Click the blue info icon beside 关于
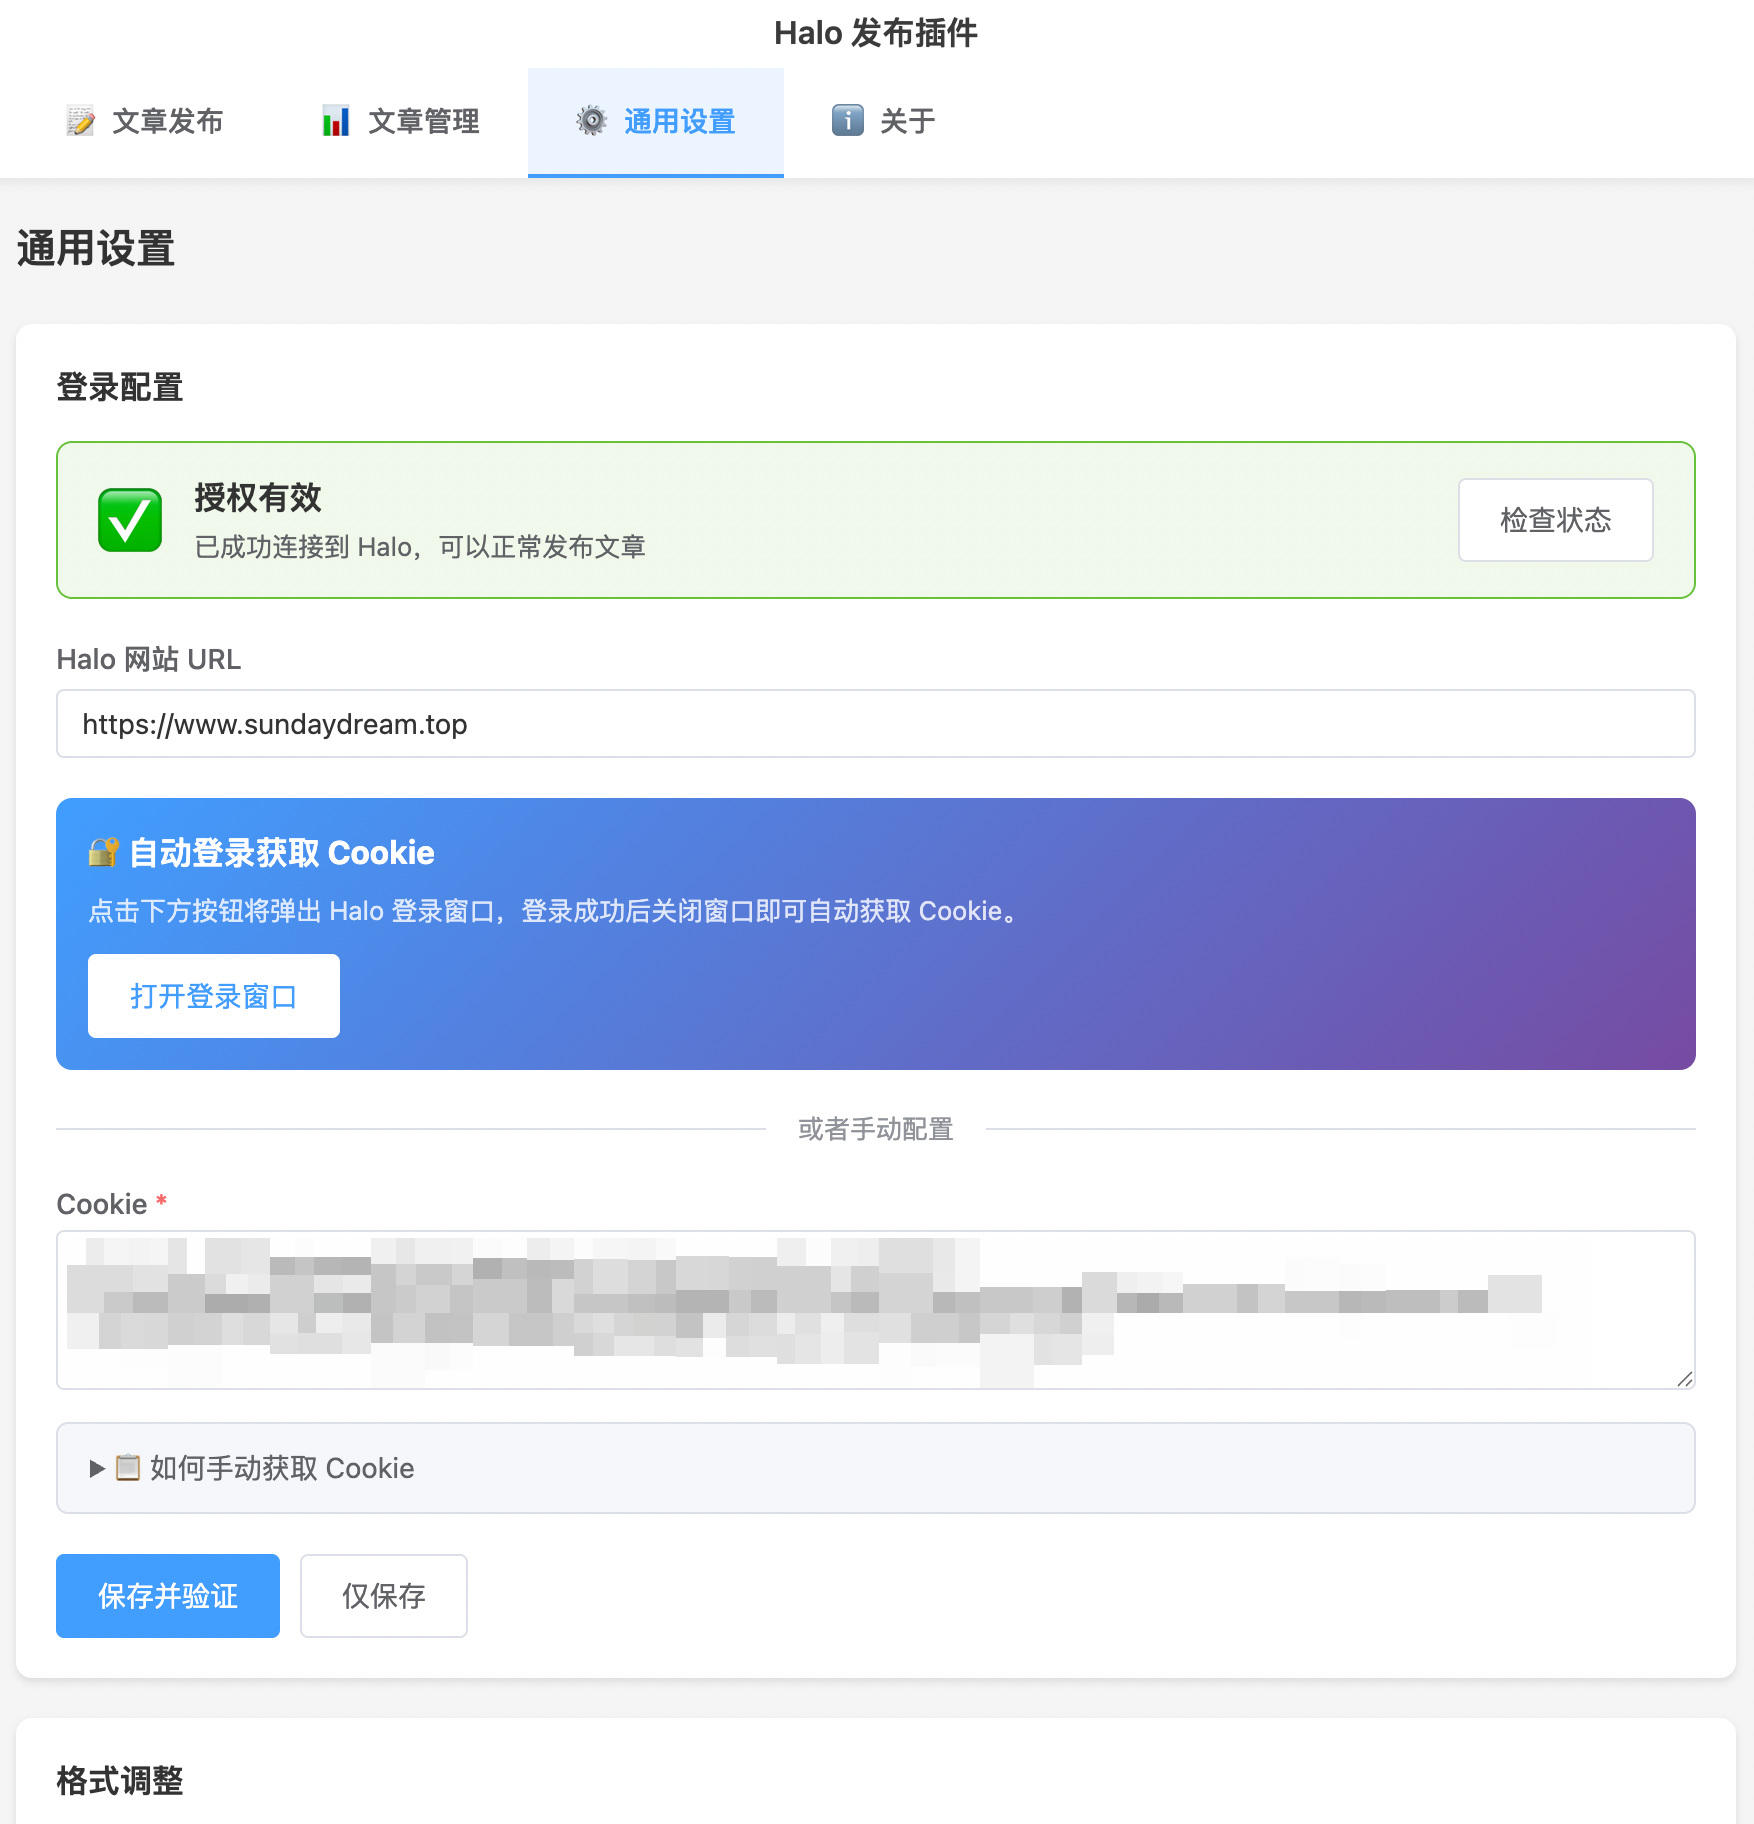This screenshot has width=1754, height=1824. click(x=847, y=121)
